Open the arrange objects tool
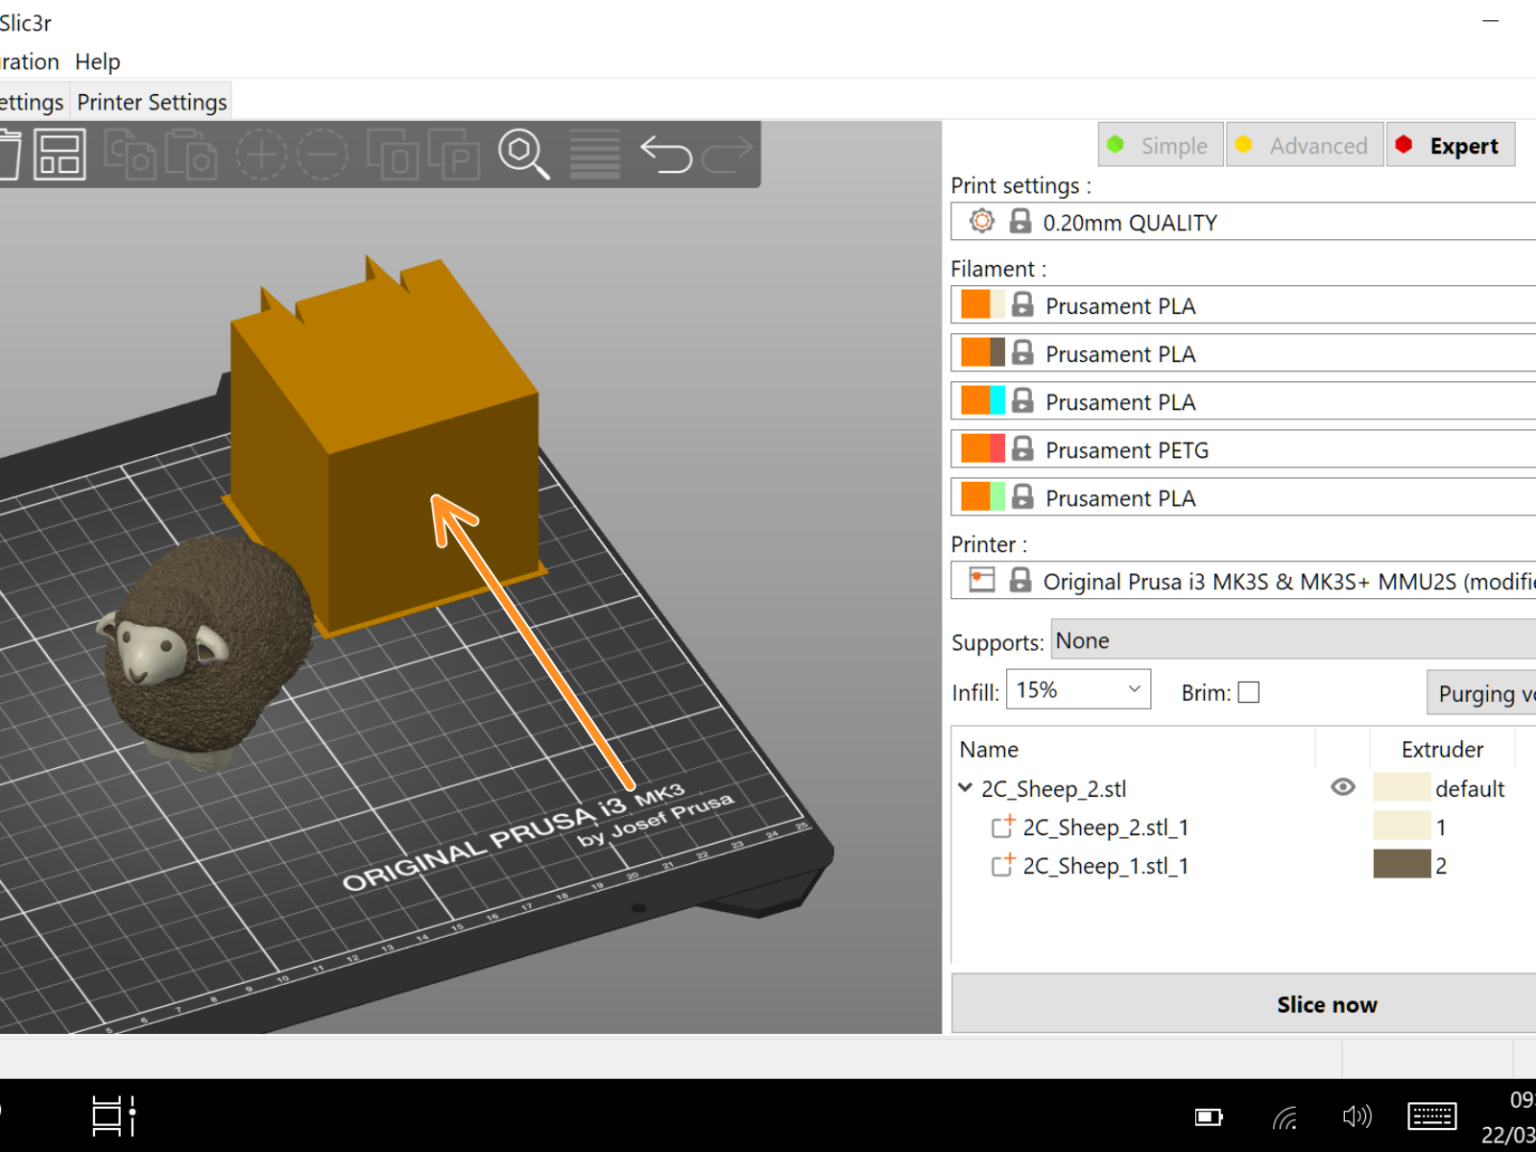The image size is (1536, 1152). [59, 154]
